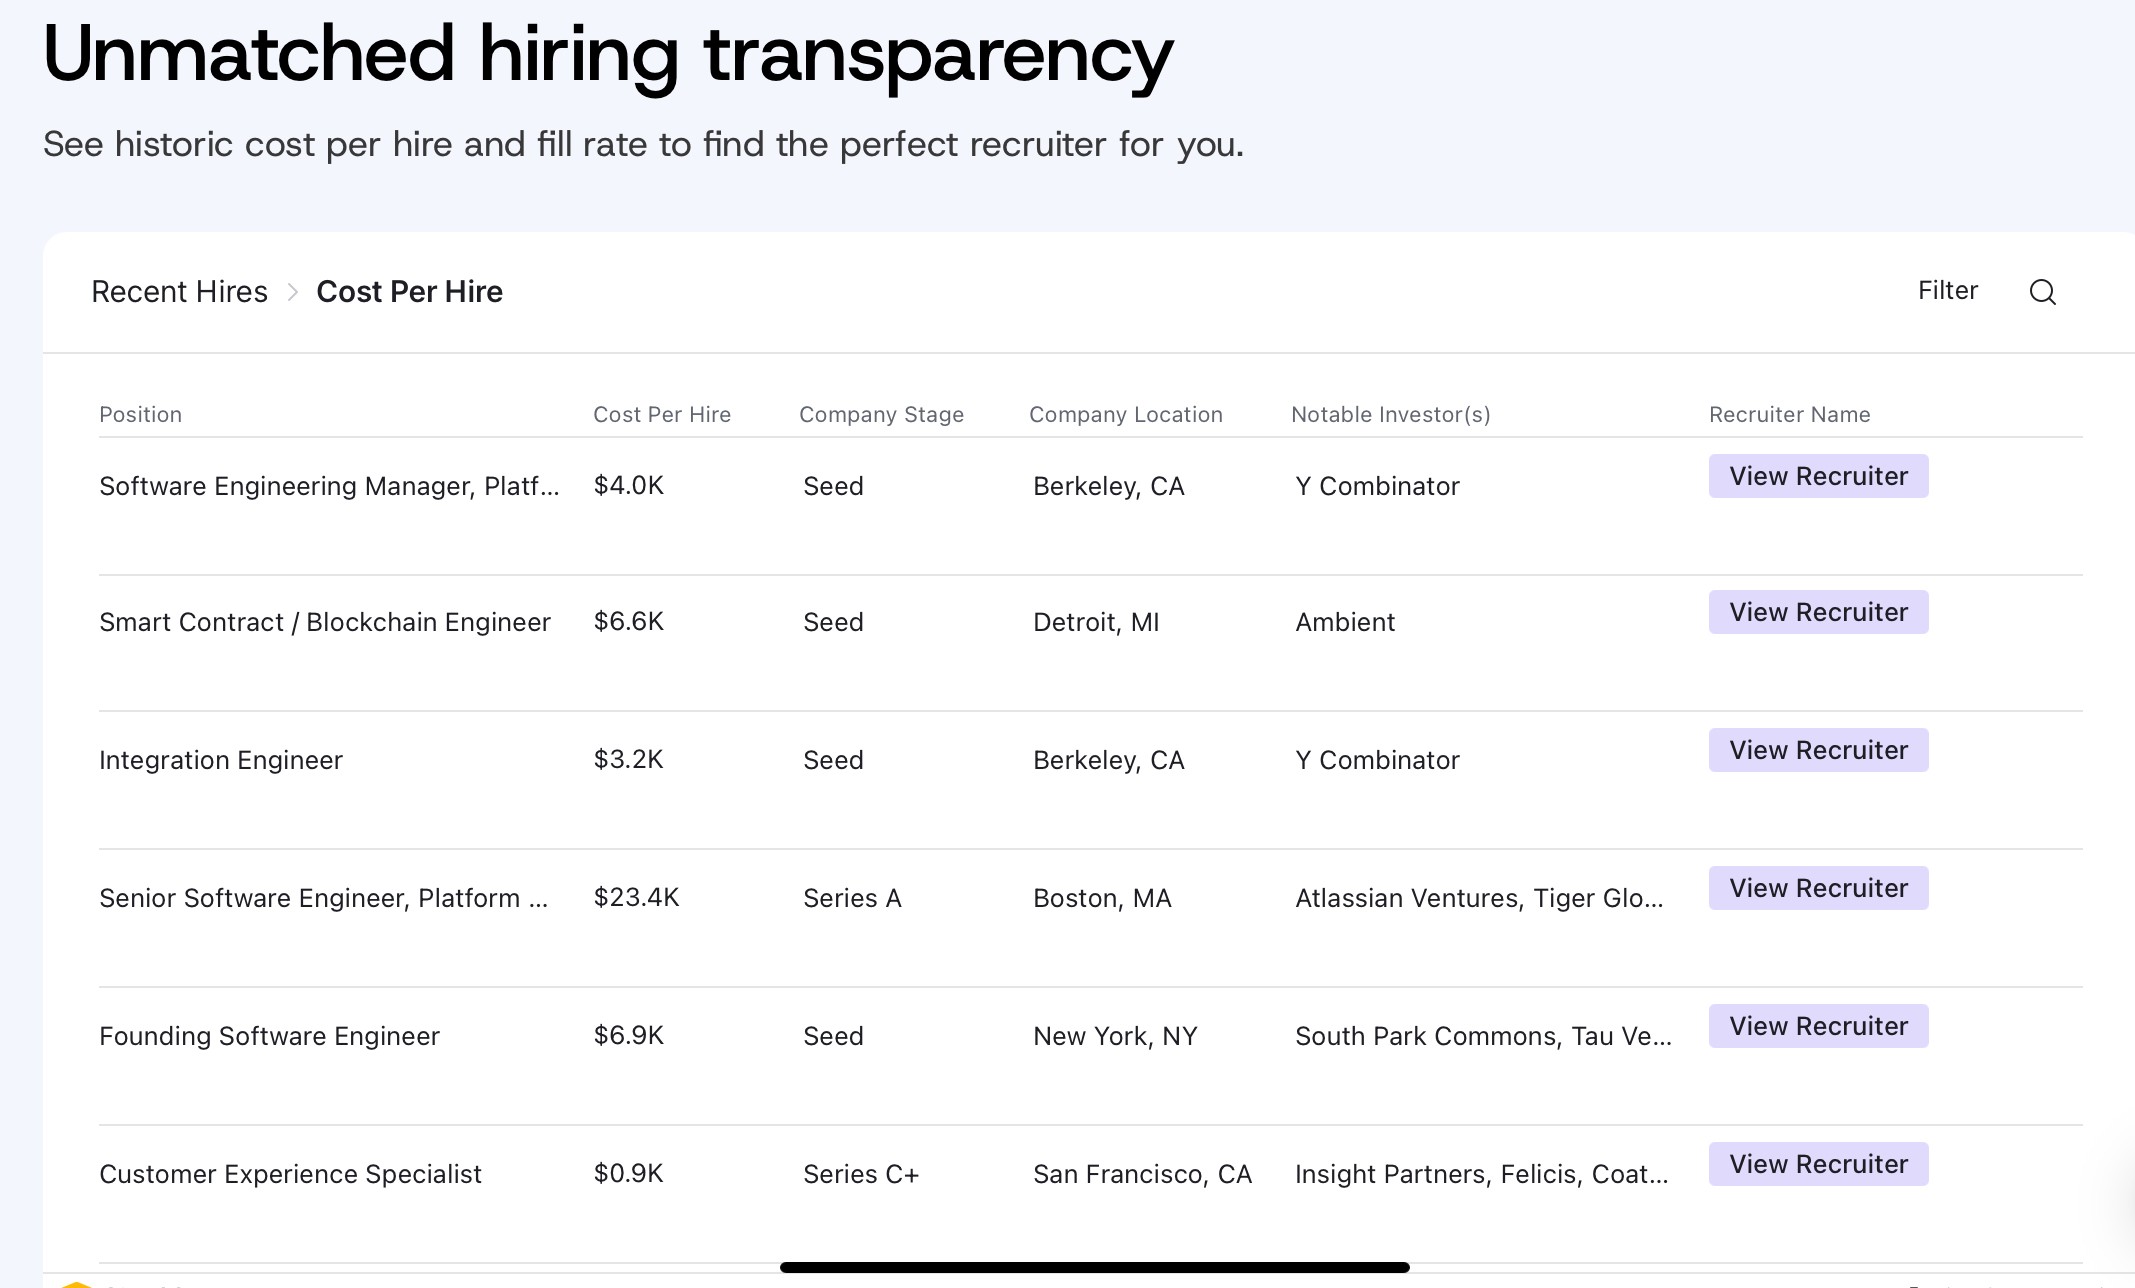Image resolution: width=2135 pixels, height=1288 pixels.
Task: Sort by Cost Per Hire column header
Action: click(661, 415)
